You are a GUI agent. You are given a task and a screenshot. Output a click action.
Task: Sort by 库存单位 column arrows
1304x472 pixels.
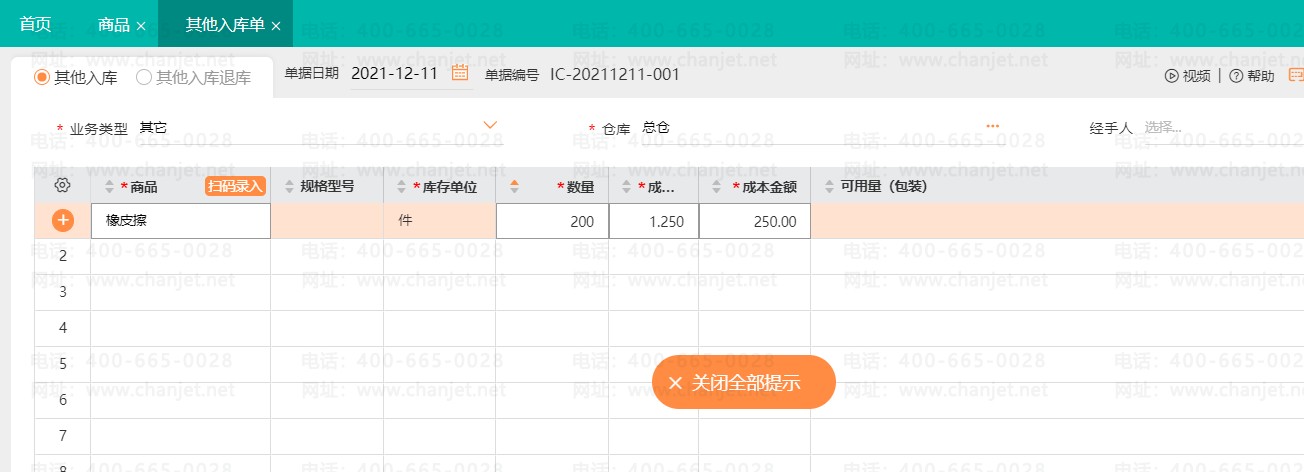pyautogui.click(x=403, y=186)
